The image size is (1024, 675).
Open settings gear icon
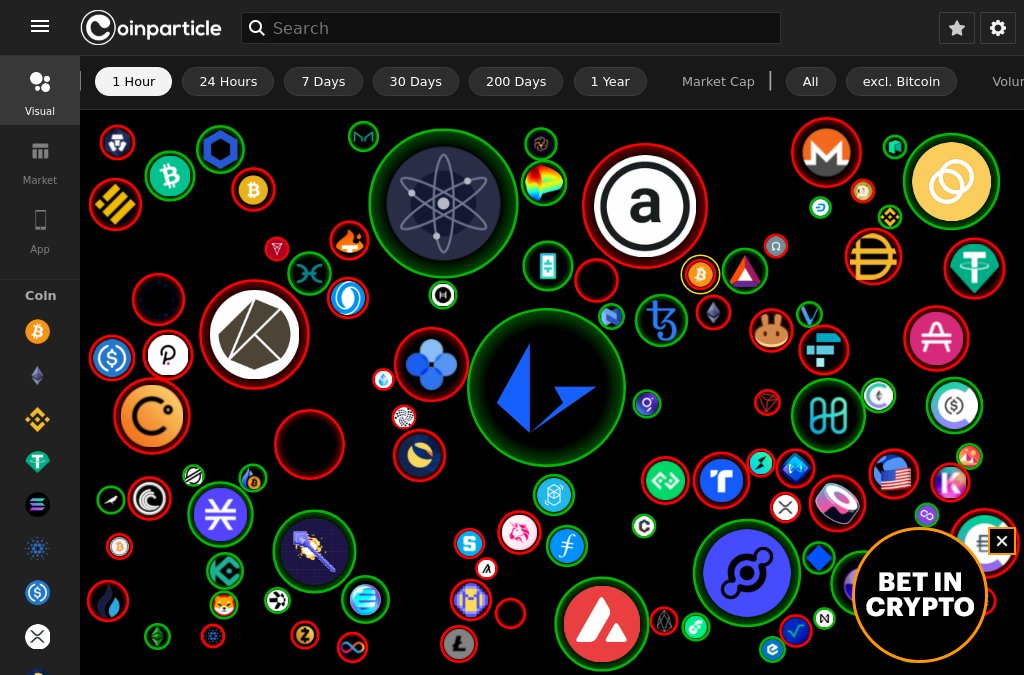pos(997,28)
